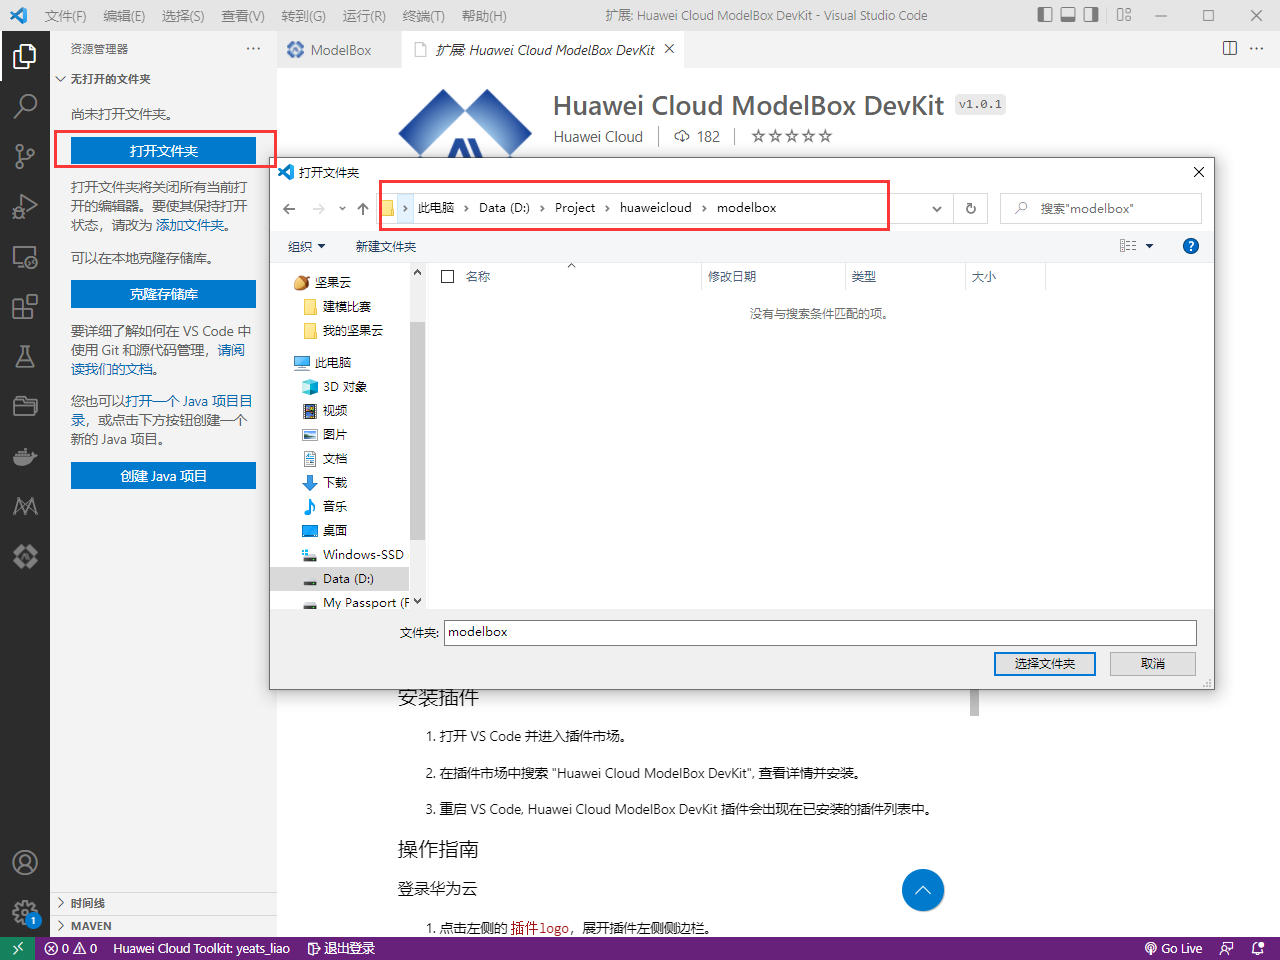Cancel the open folder dialog

pos(1153,664)
